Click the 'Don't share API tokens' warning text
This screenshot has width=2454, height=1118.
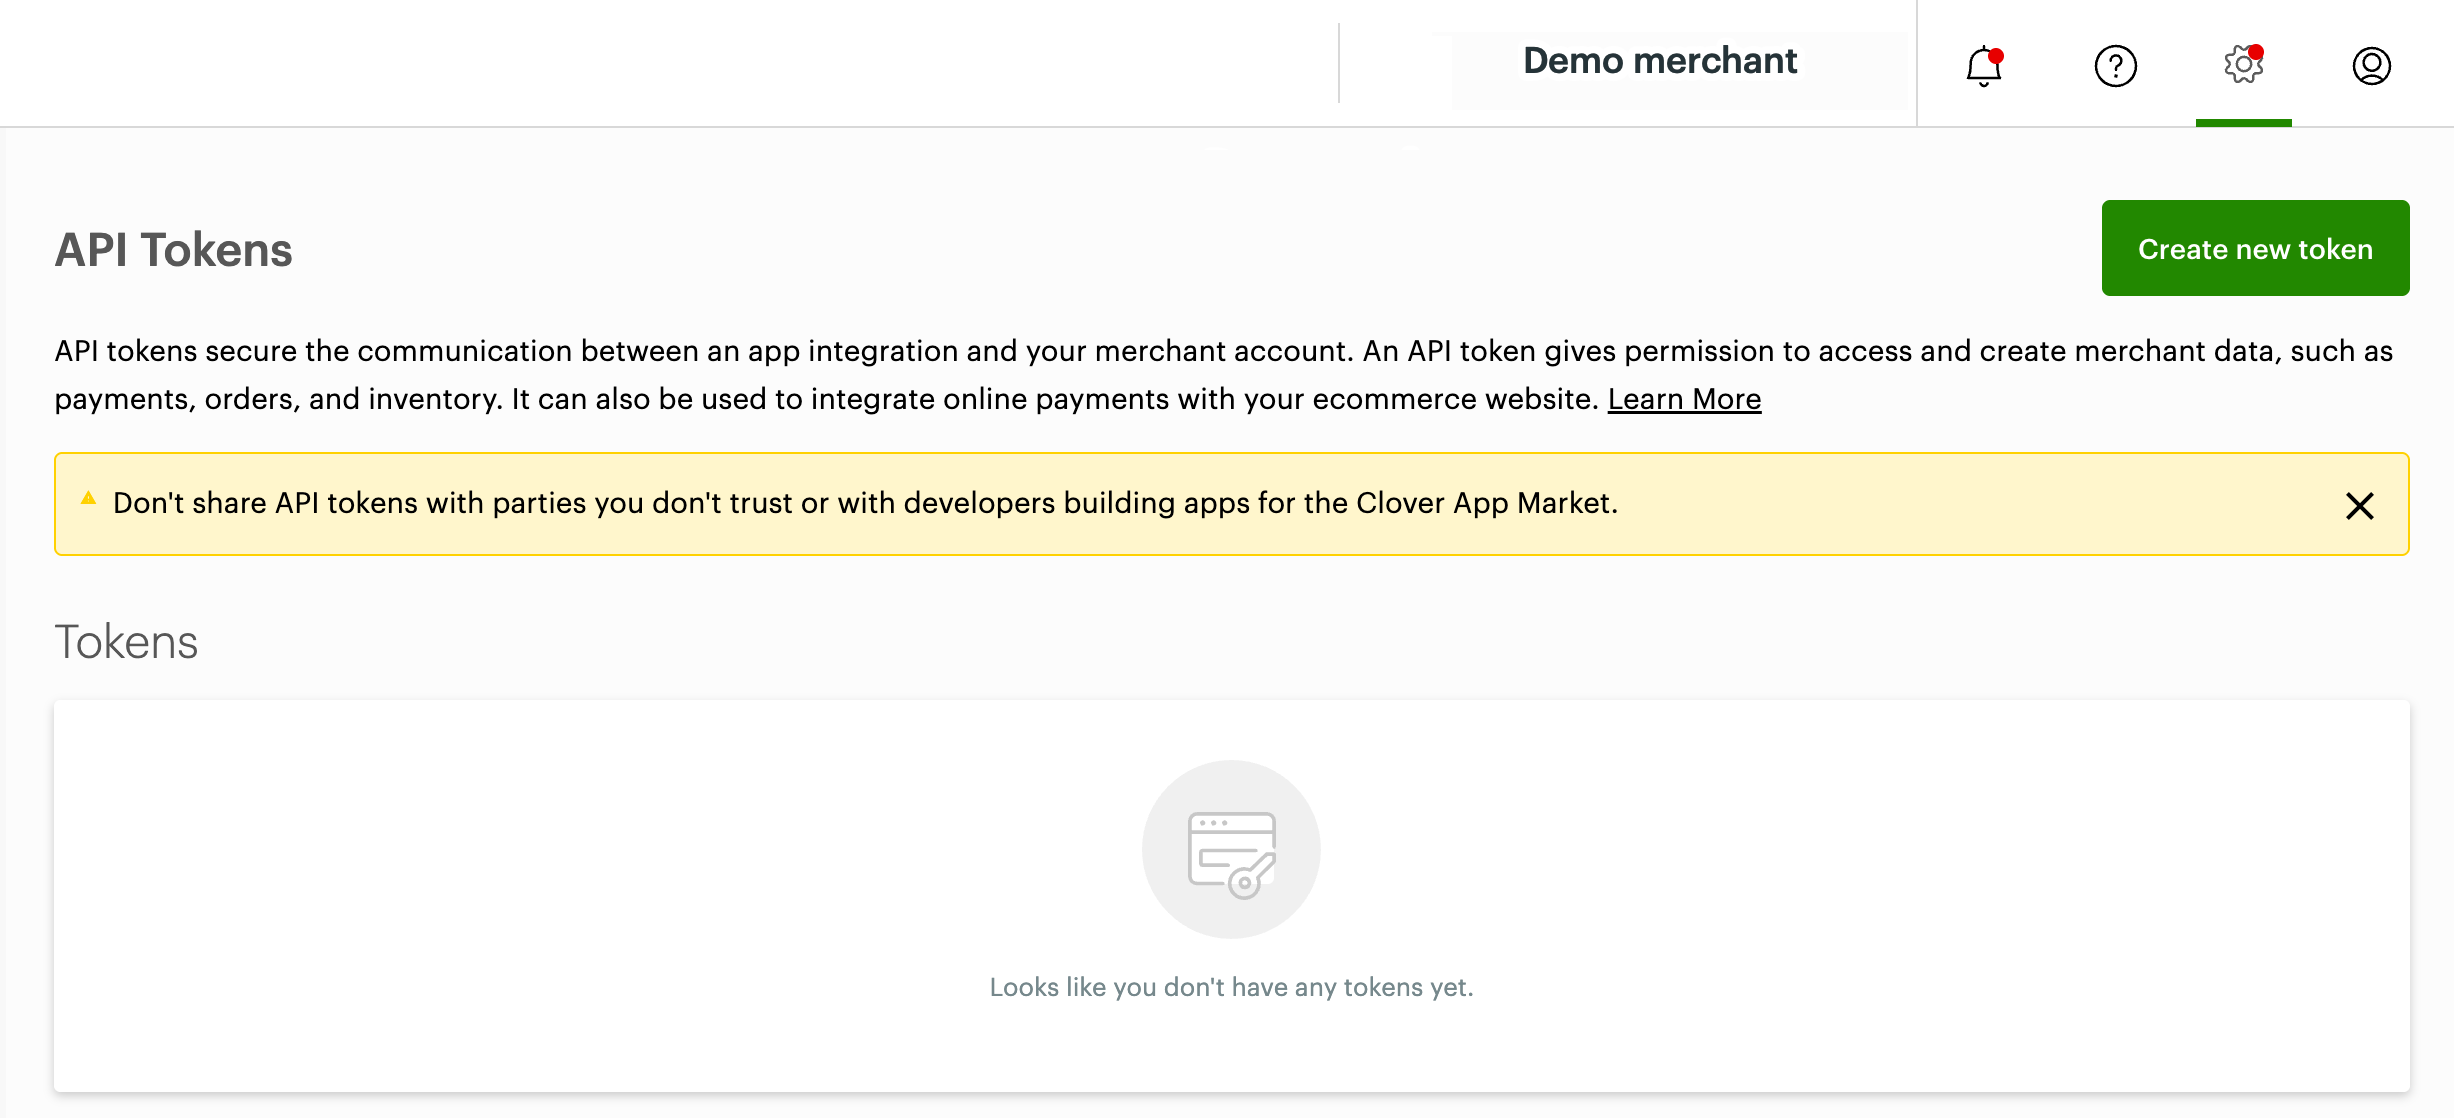[865, 503]
